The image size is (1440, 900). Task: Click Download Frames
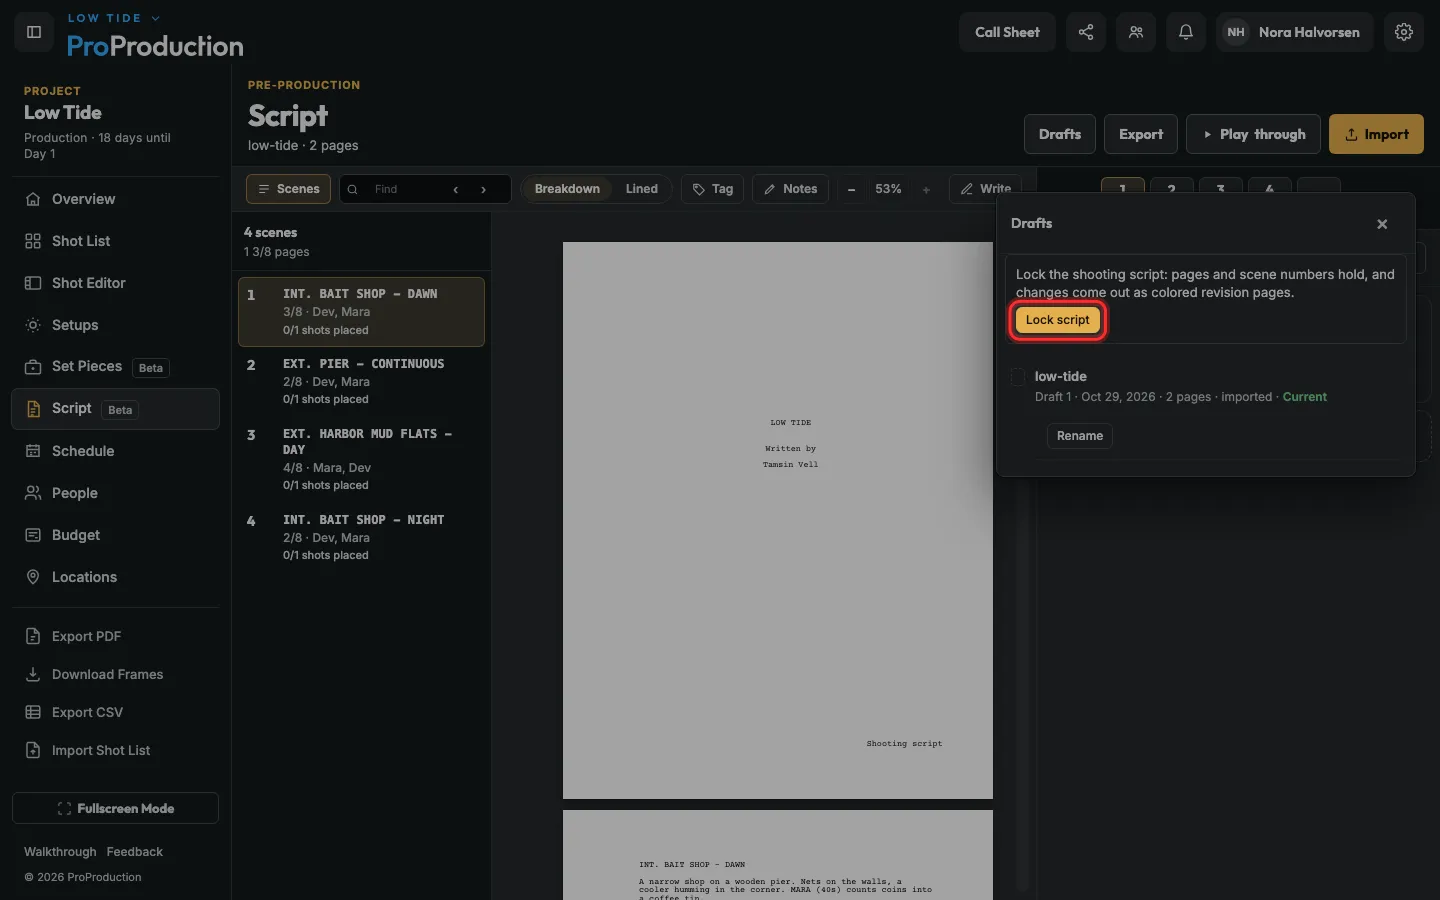pos(116,674)
